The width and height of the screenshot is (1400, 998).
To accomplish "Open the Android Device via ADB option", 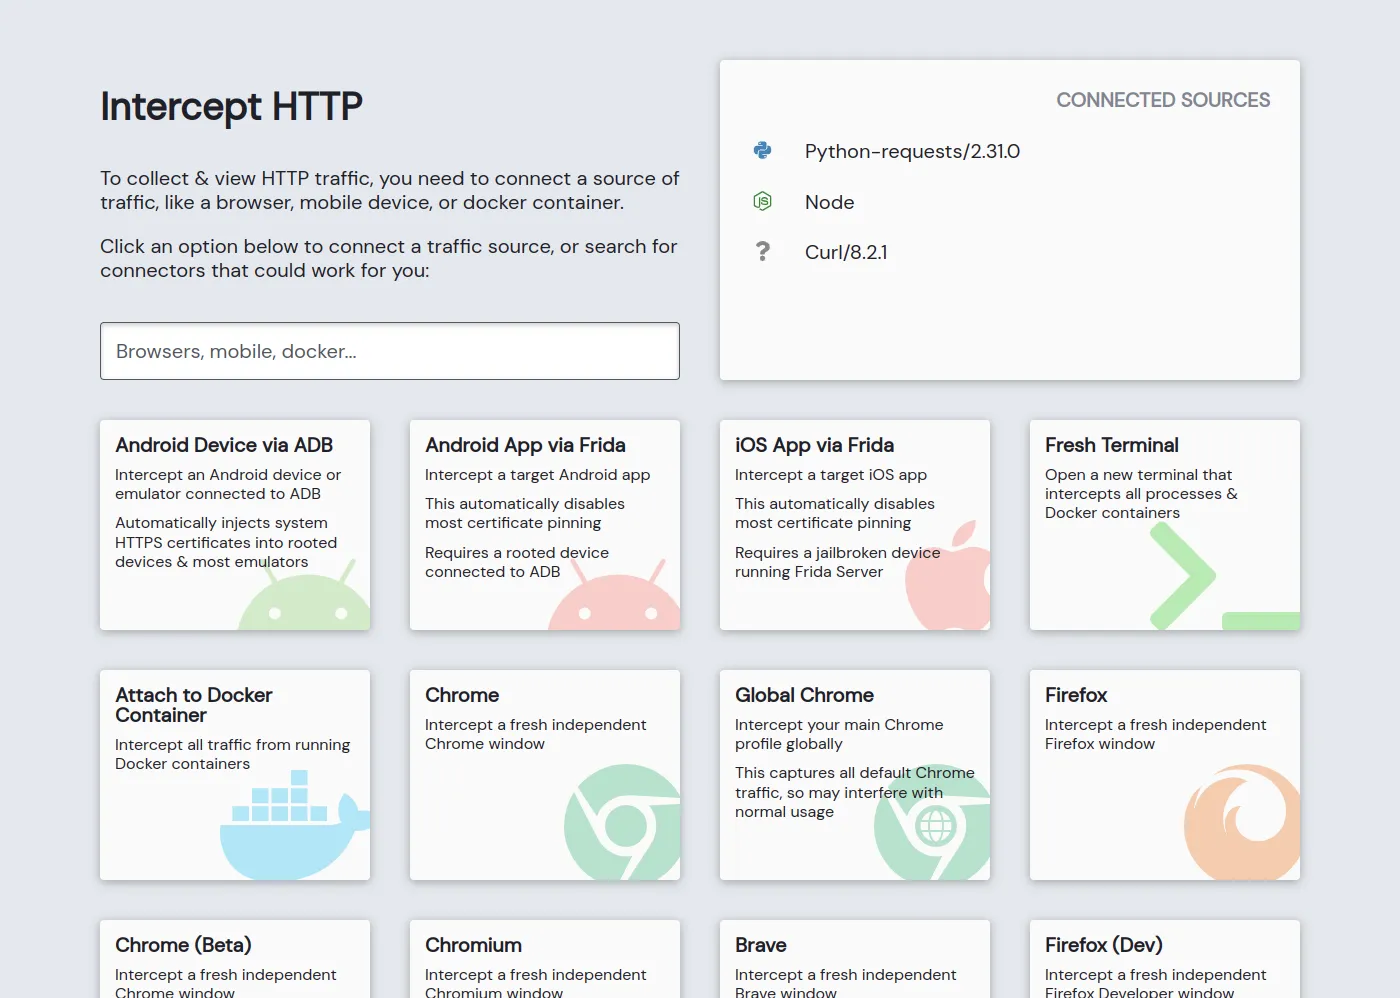I will (x=224, y=445).
